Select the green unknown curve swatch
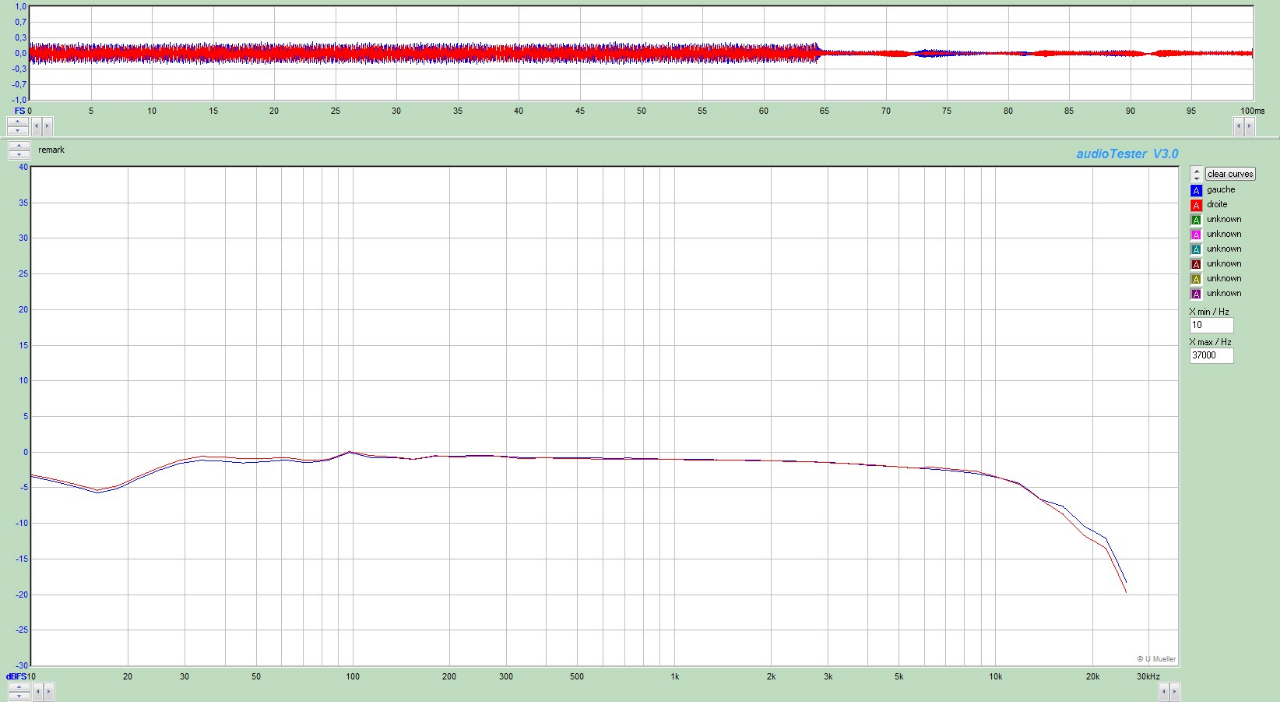1280x702 pixels. tap(1196, 220)
